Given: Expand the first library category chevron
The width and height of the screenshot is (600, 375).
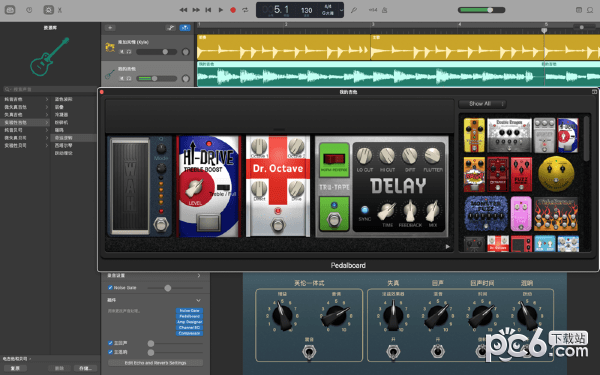Looking at the screenshot, I should [x=47, y=99].
